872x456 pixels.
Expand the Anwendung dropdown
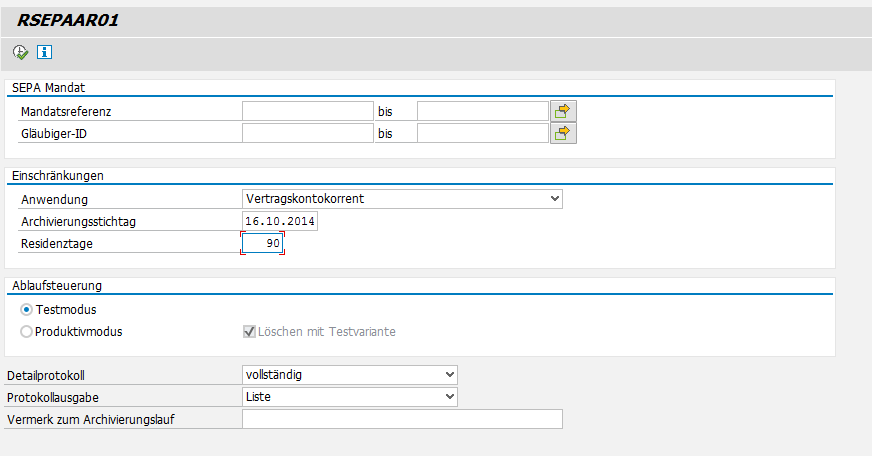click(555, 199)
